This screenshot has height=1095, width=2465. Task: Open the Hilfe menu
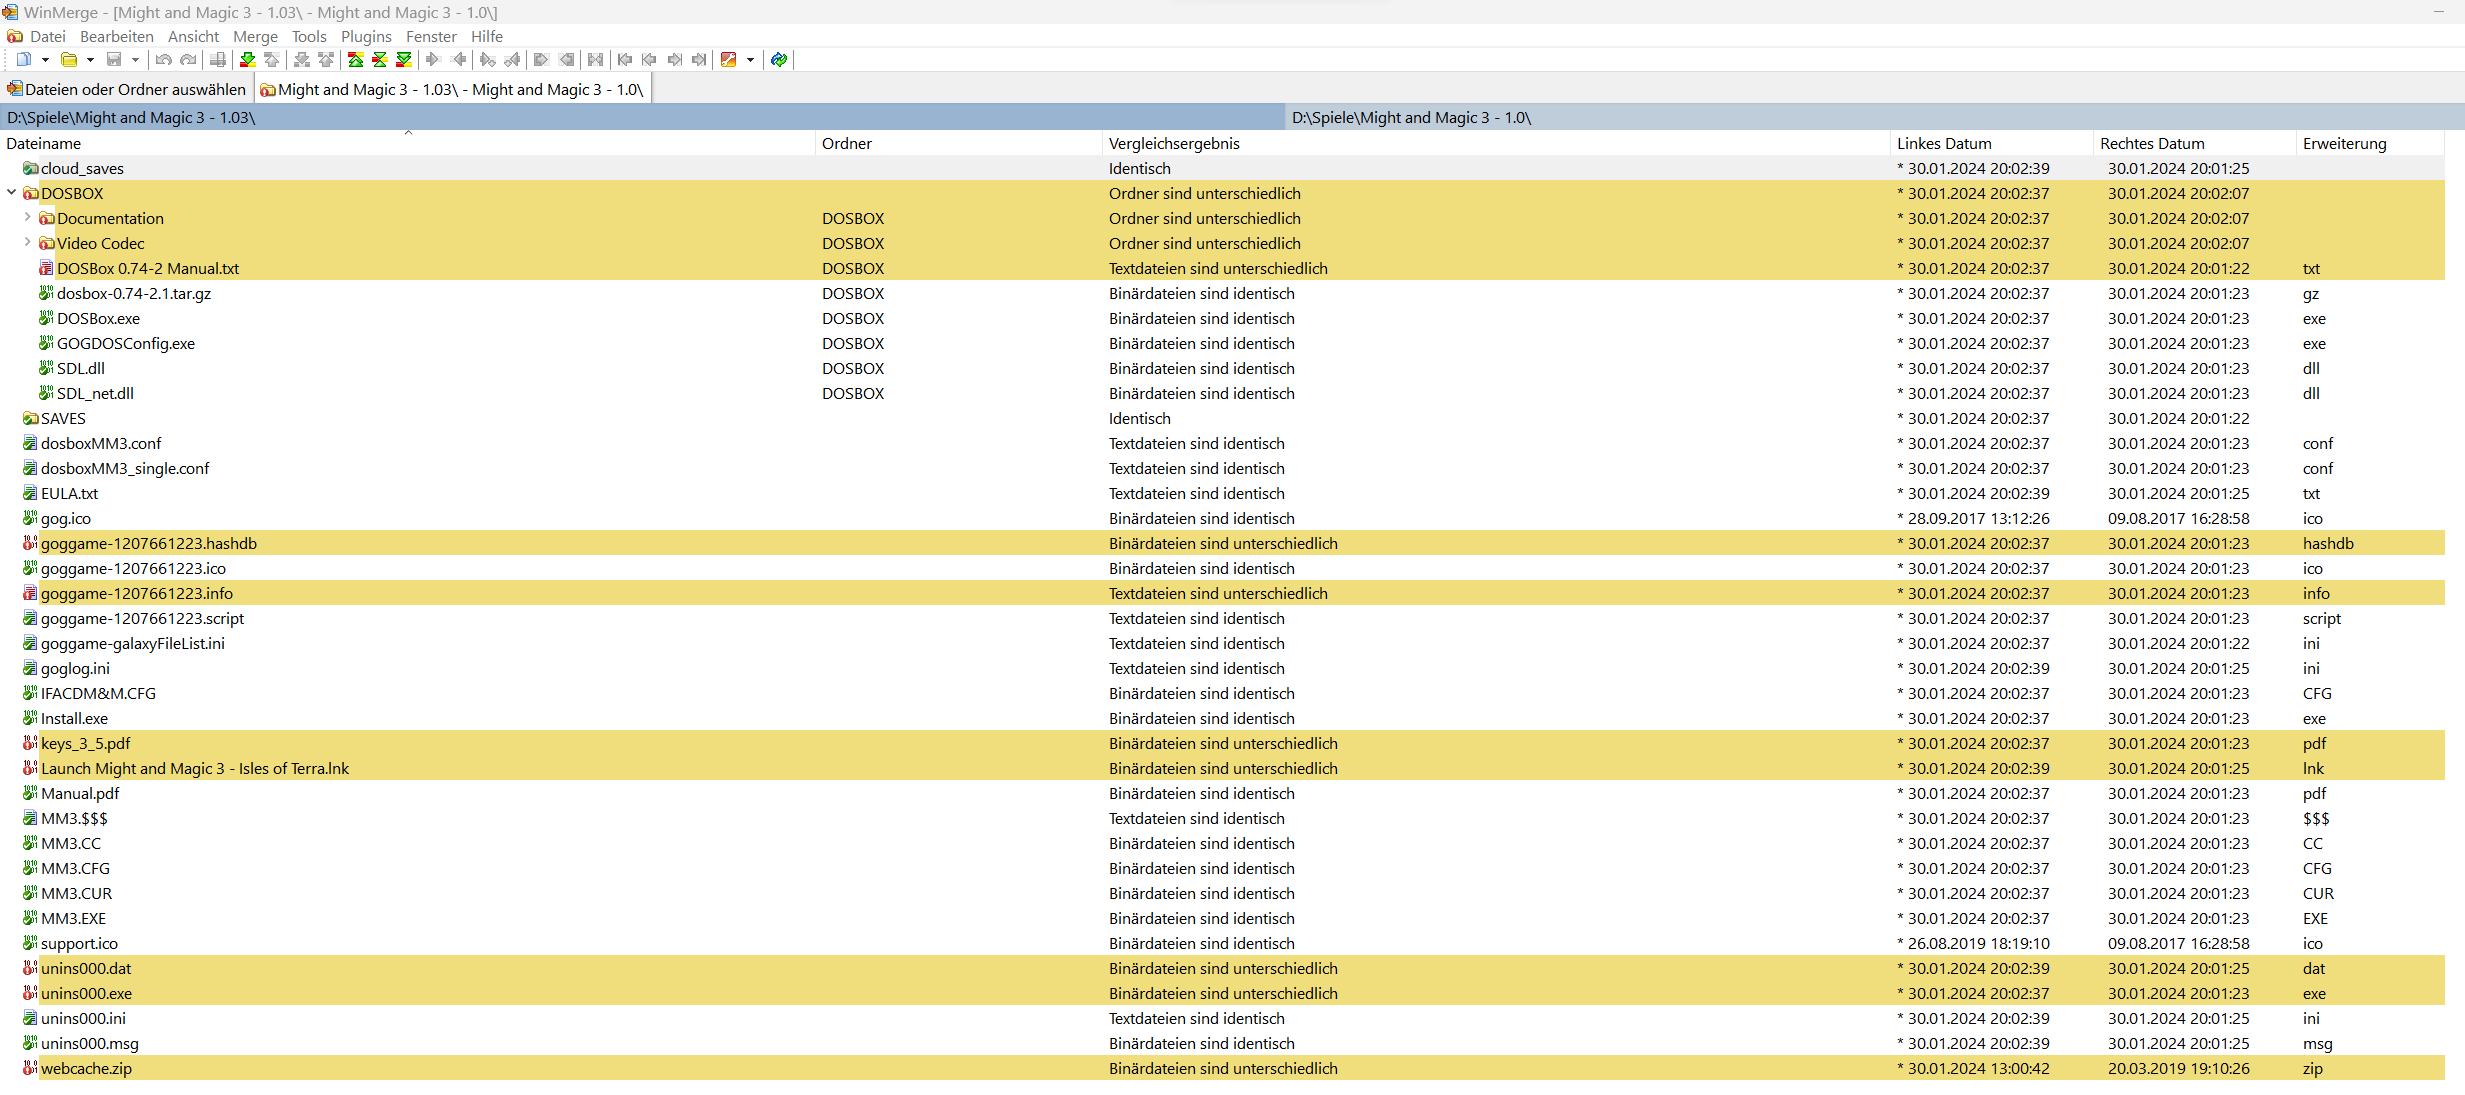click(x=487, y=36)
